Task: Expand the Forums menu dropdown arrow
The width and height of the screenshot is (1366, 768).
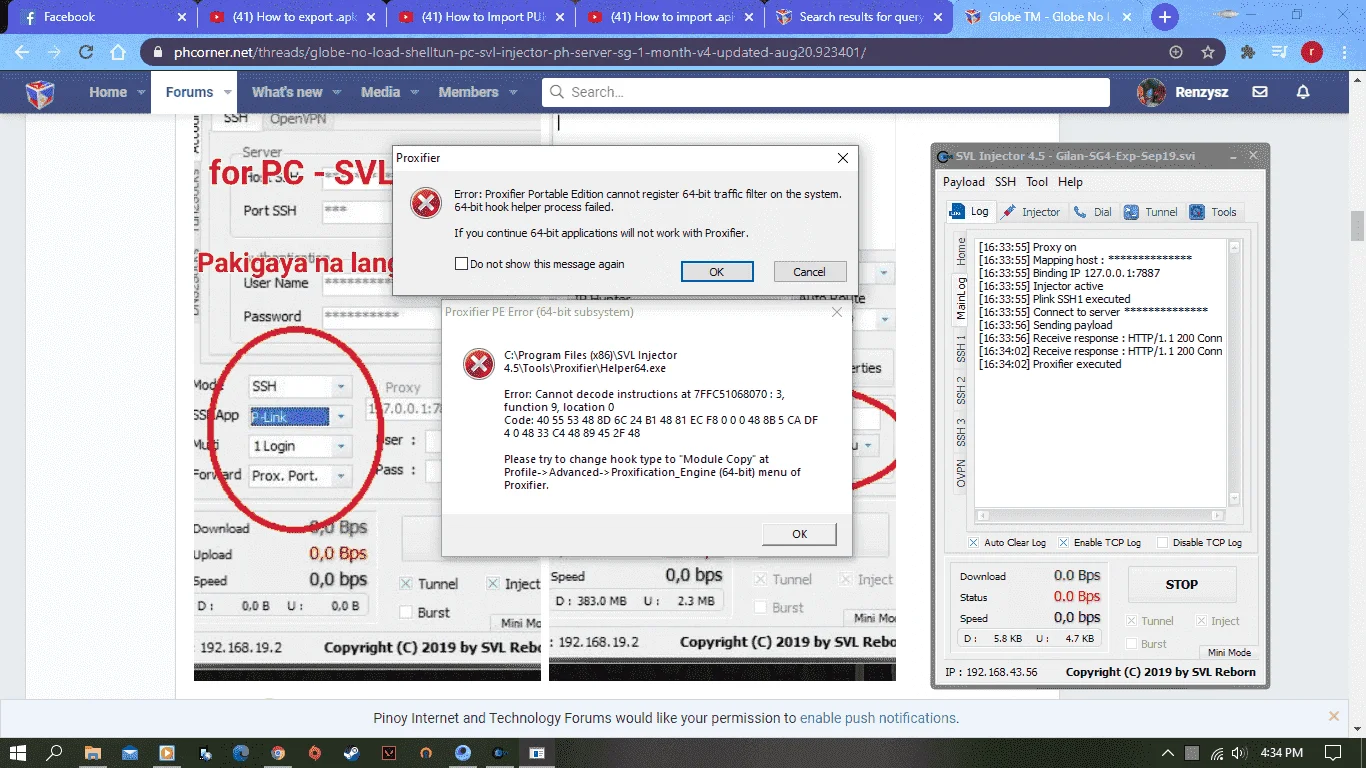Action: [228, 92]
